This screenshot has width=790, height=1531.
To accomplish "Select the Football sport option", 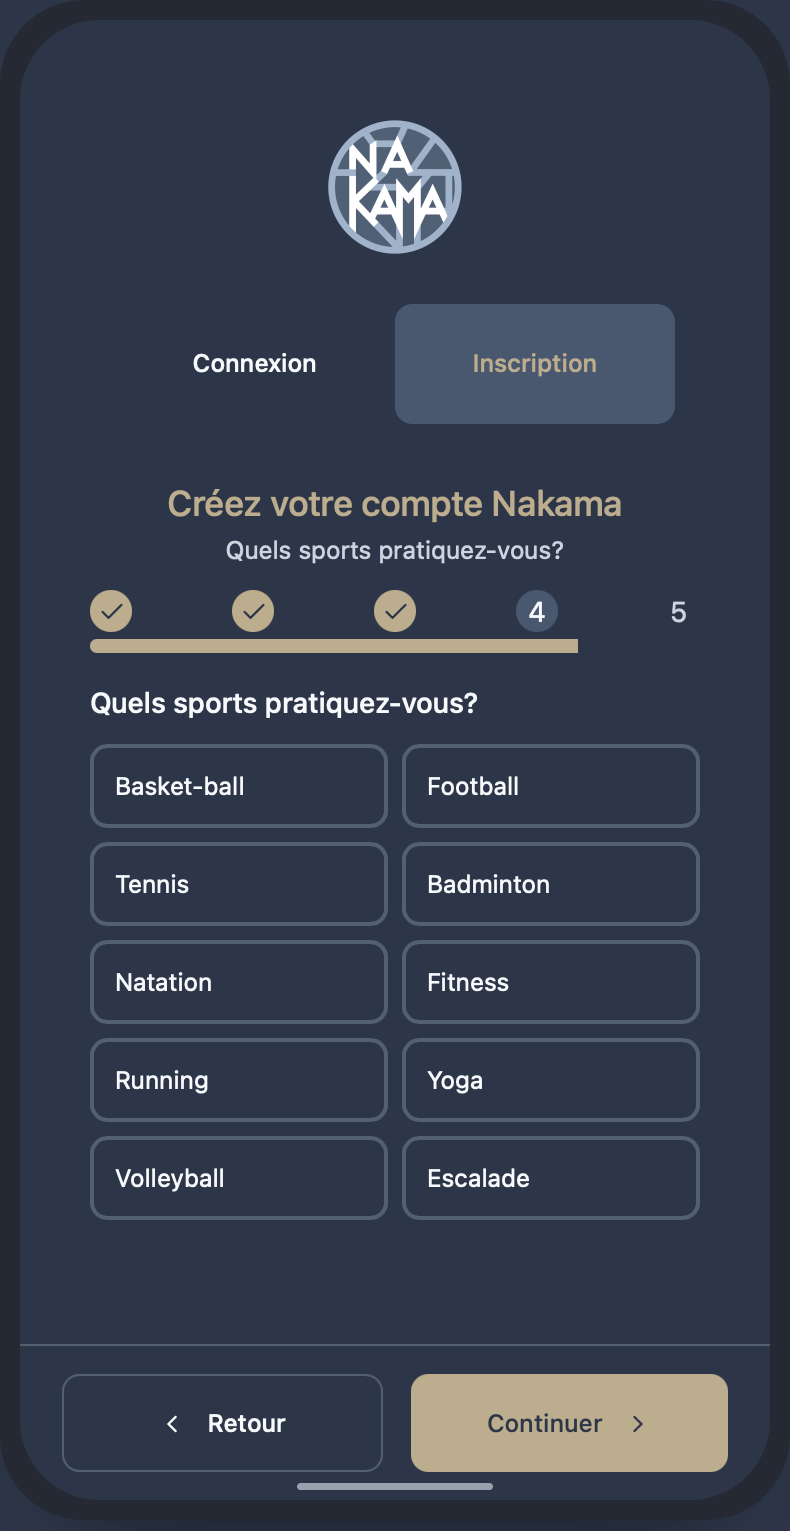I will [x=550, y=786].
